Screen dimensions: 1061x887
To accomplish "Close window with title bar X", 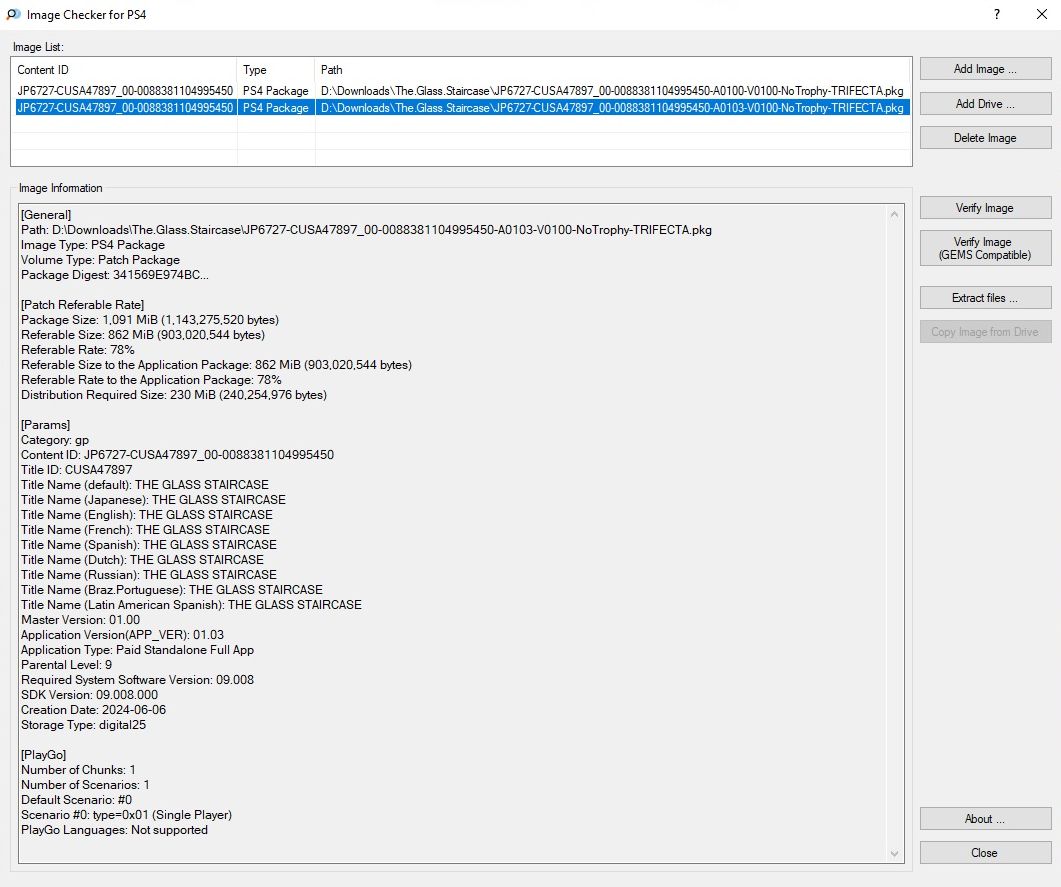I will (x=1042, y=14).
